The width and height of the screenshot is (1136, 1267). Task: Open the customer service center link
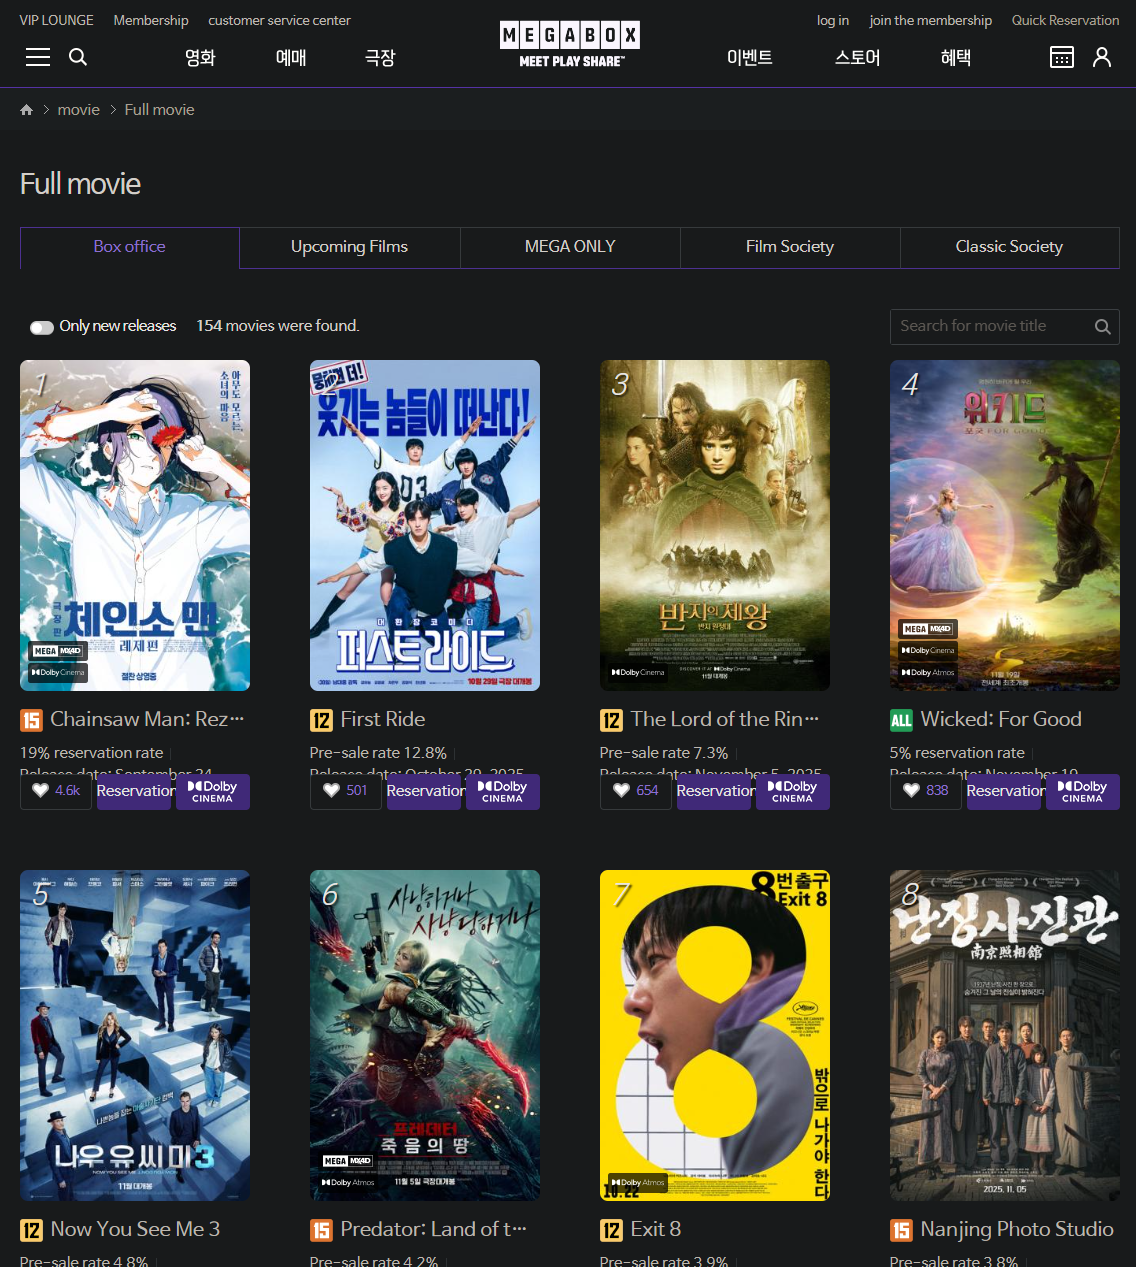coord(279,20)
